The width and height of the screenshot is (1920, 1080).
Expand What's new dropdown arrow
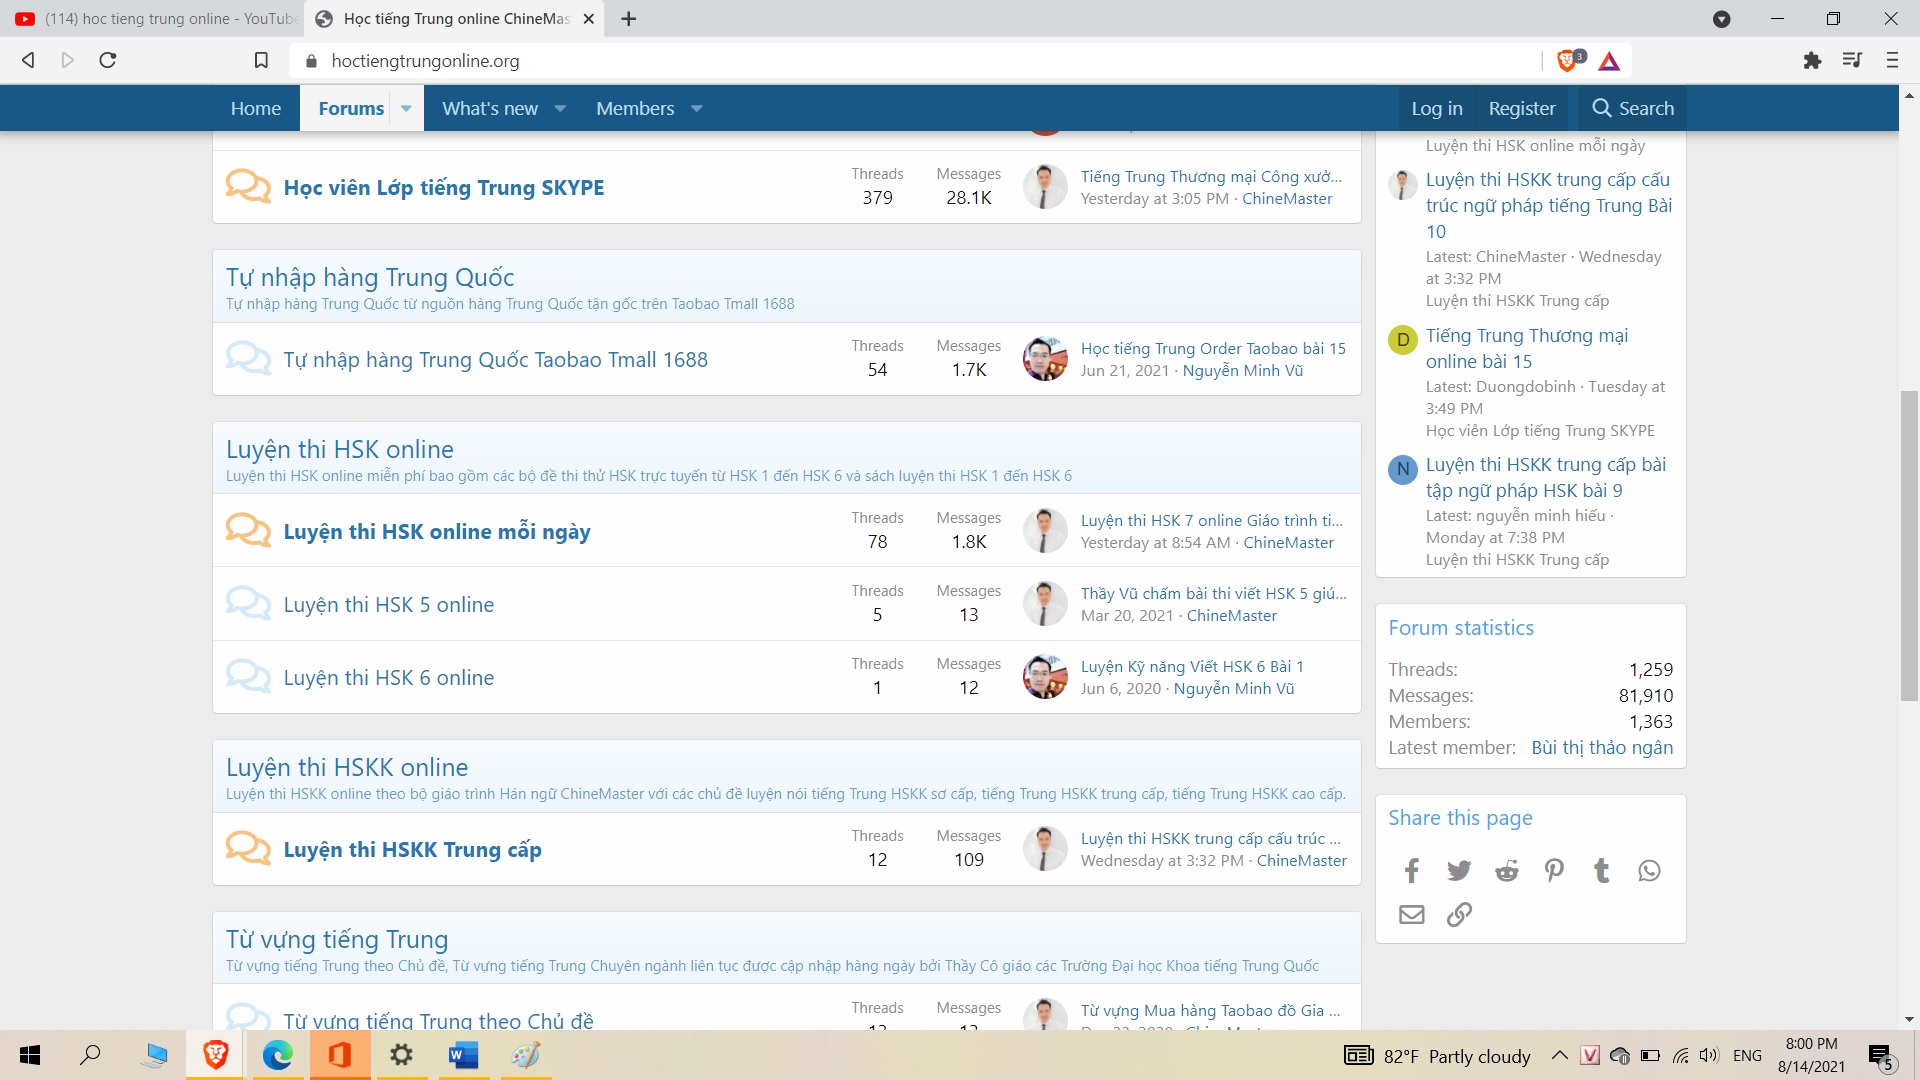click(560, 108)
